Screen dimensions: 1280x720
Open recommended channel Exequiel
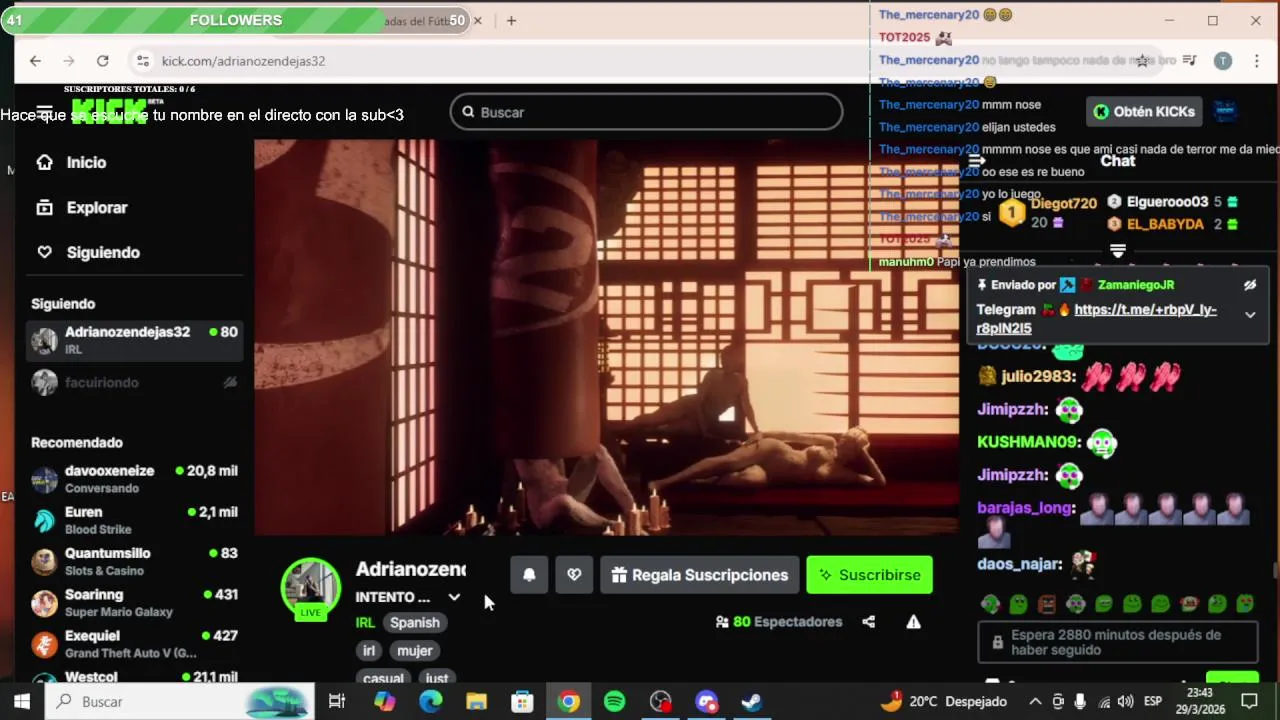click(x=134, y=643)
